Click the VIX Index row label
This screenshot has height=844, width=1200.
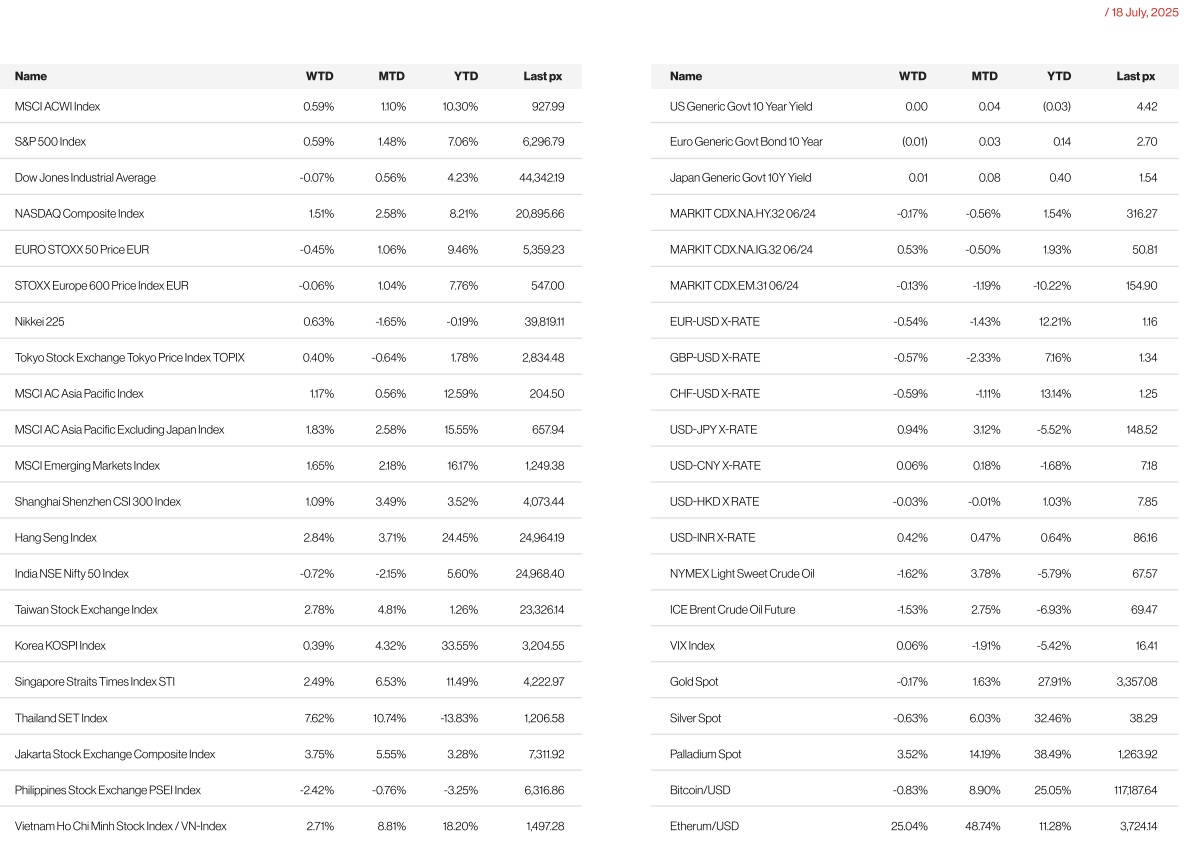point(692,646)
